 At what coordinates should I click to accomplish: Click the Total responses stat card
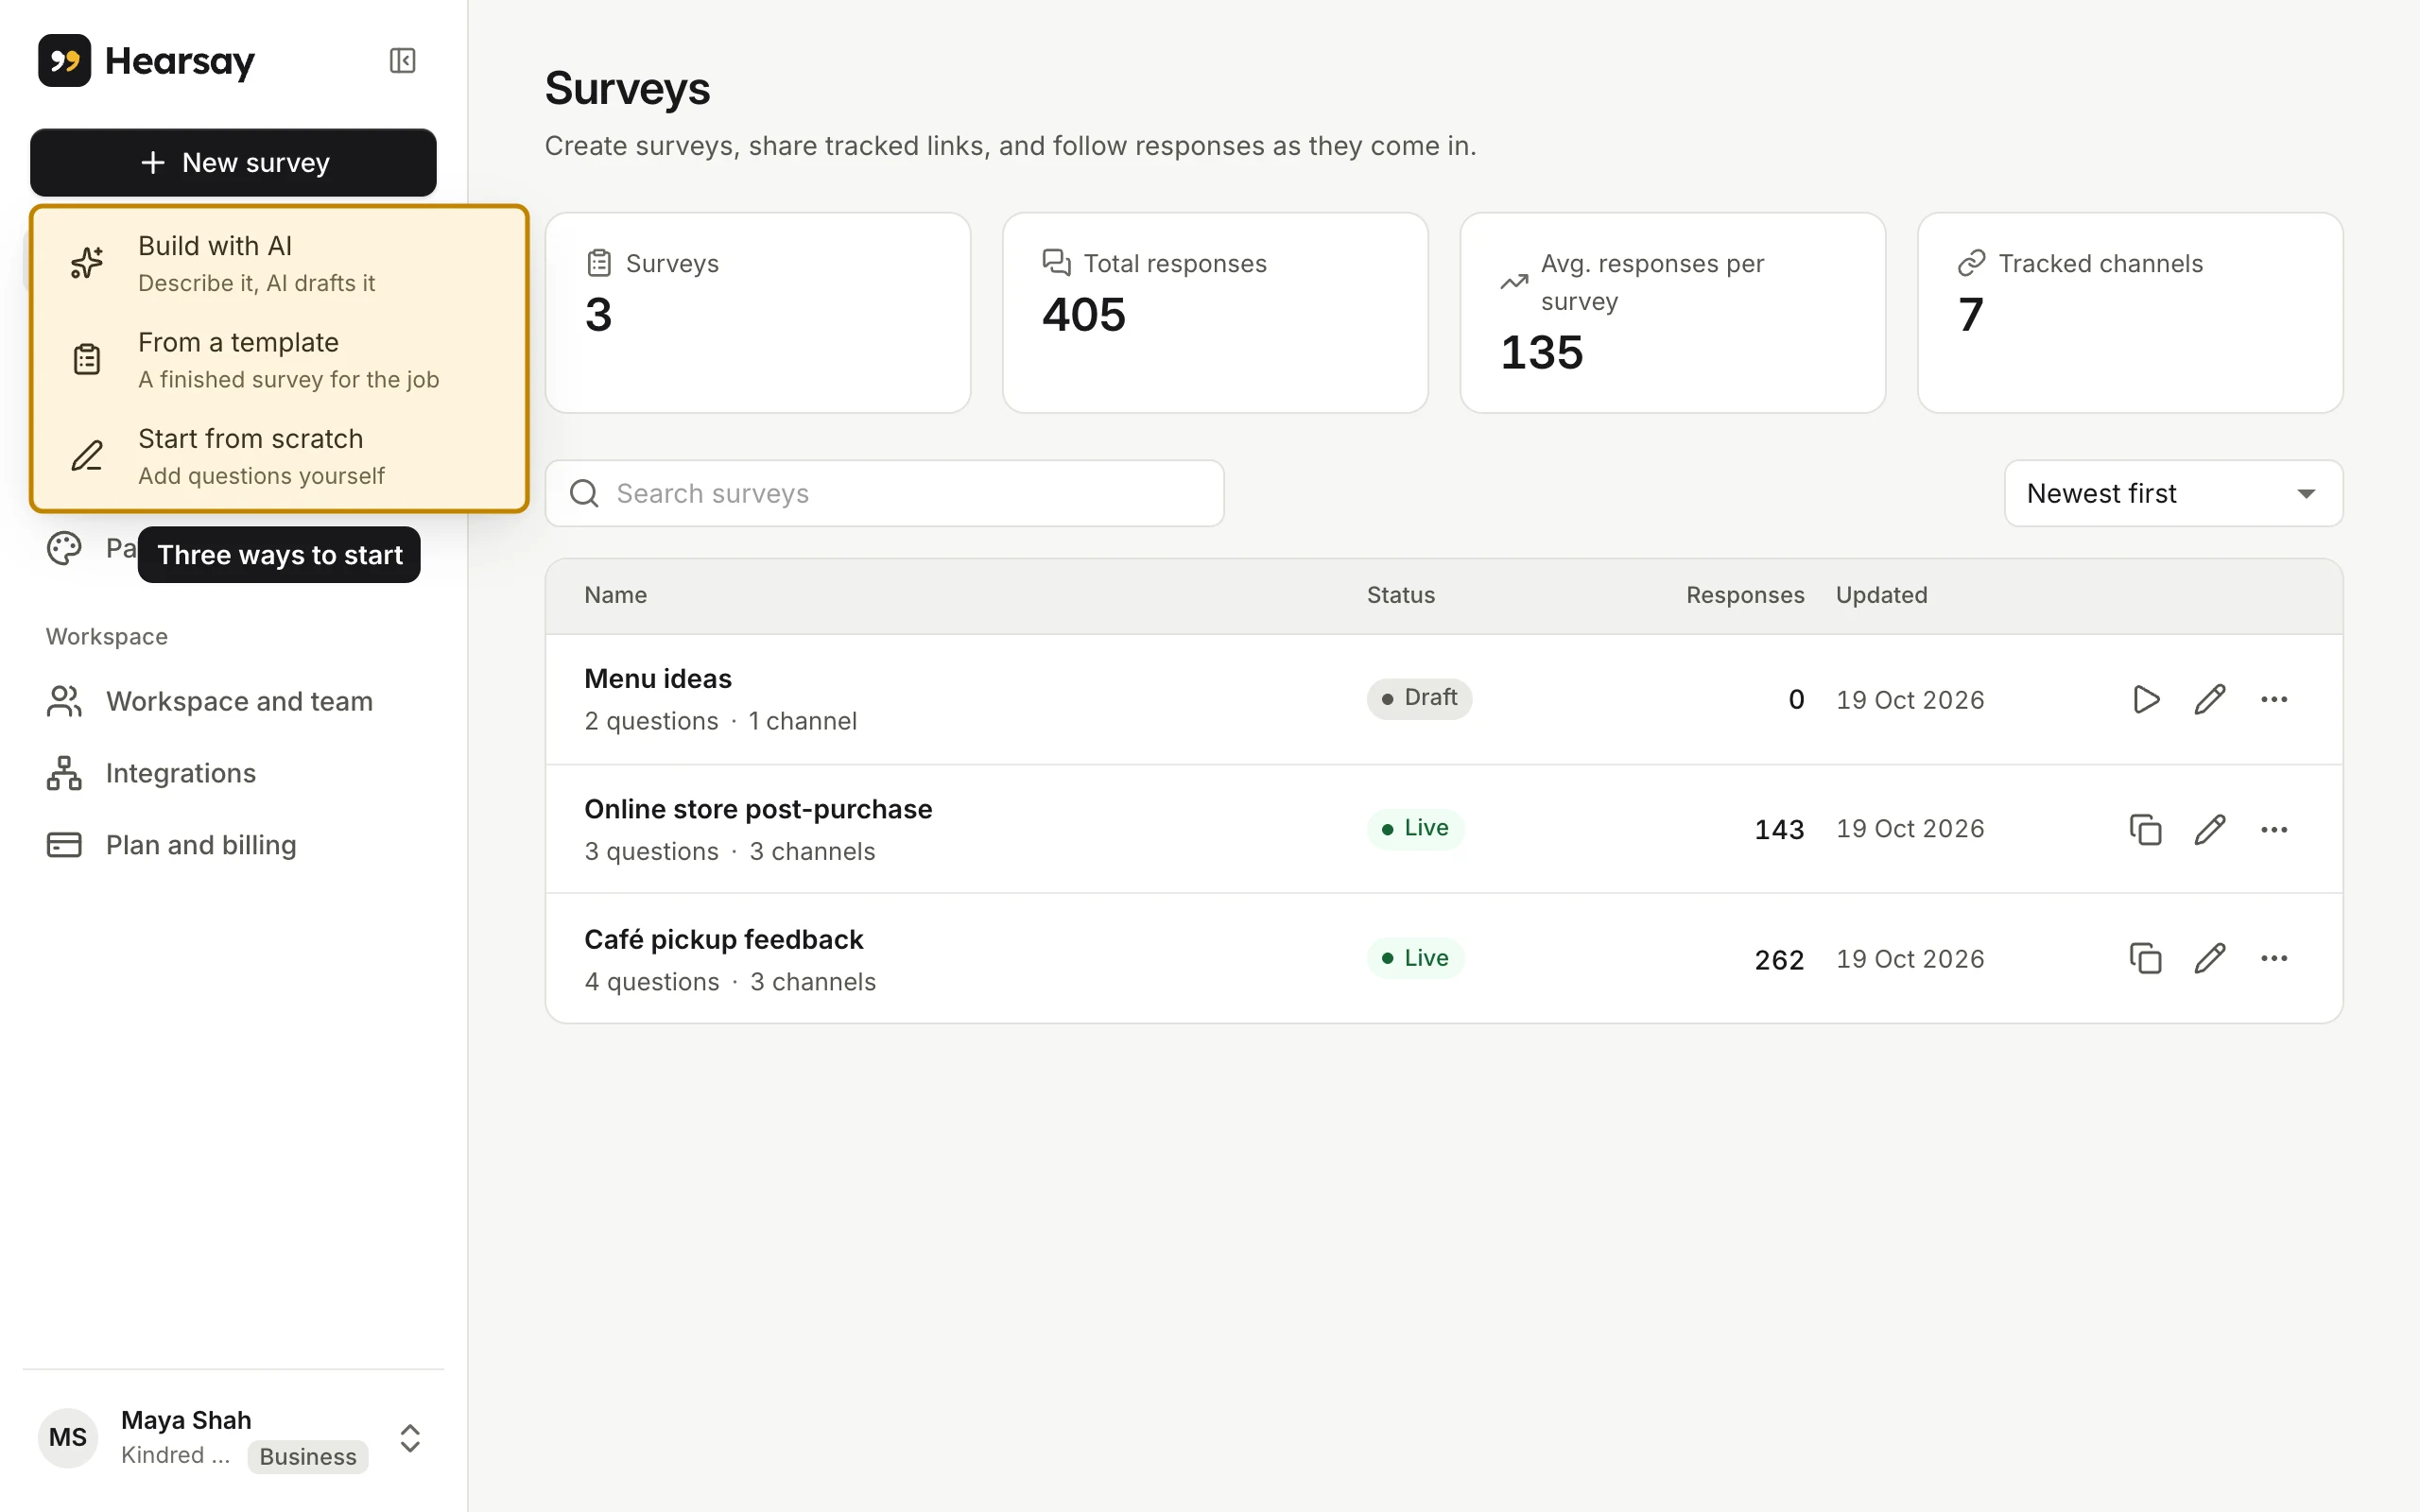point(1215,312)
